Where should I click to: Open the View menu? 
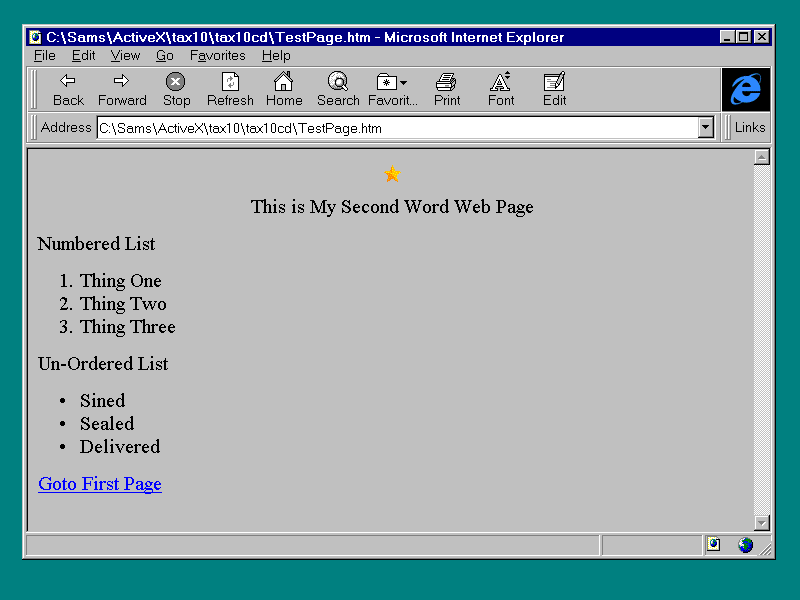(x=125, y=56)
